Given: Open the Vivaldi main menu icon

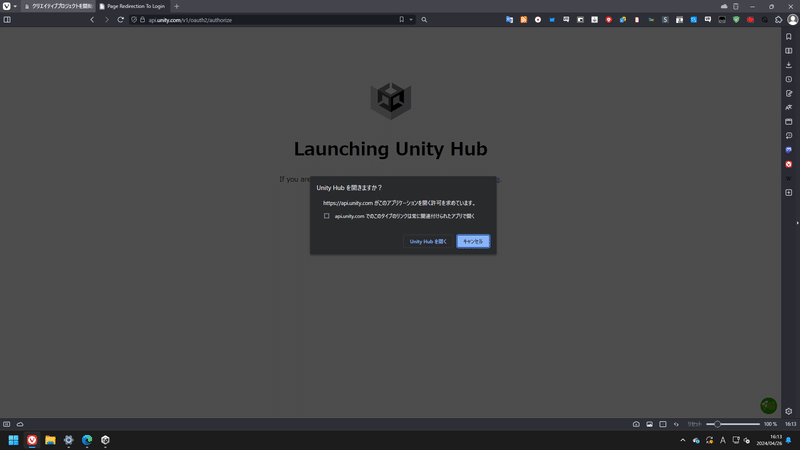Looking at the screenshot, I should point(7,6).
